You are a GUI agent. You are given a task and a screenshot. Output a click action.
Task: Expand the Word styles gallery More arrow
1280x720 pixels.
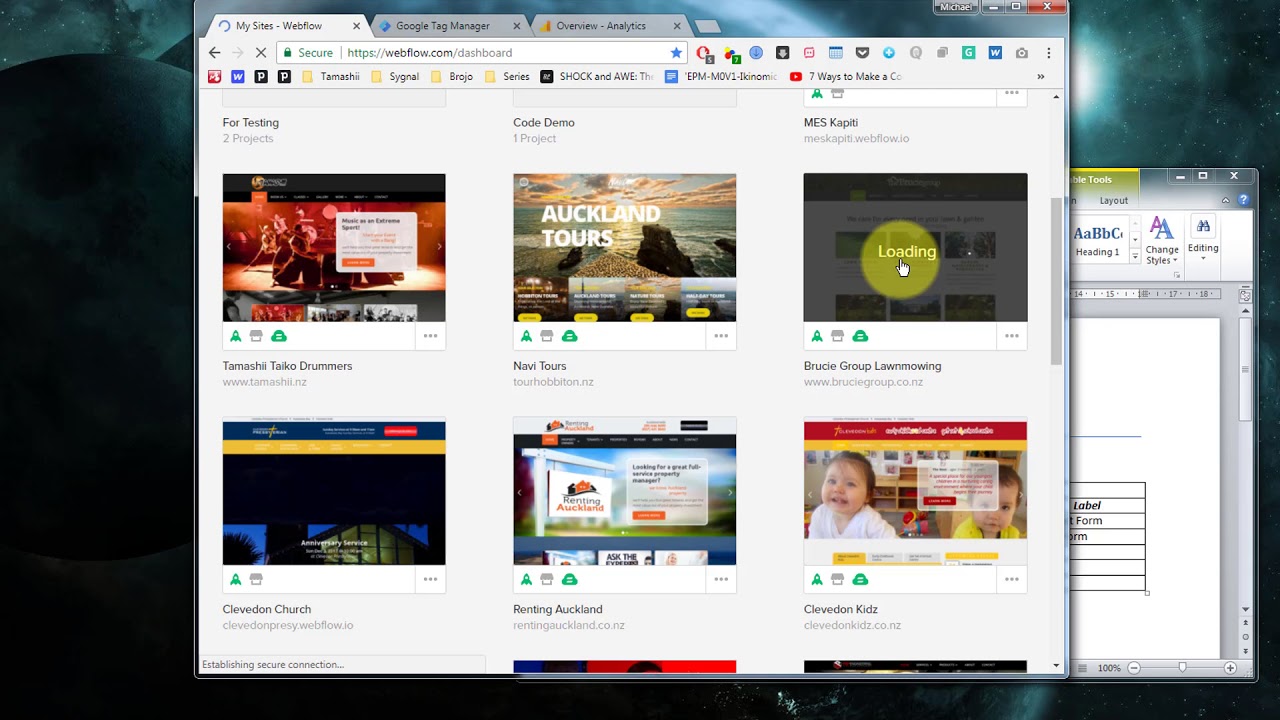tap(1135, 256)
